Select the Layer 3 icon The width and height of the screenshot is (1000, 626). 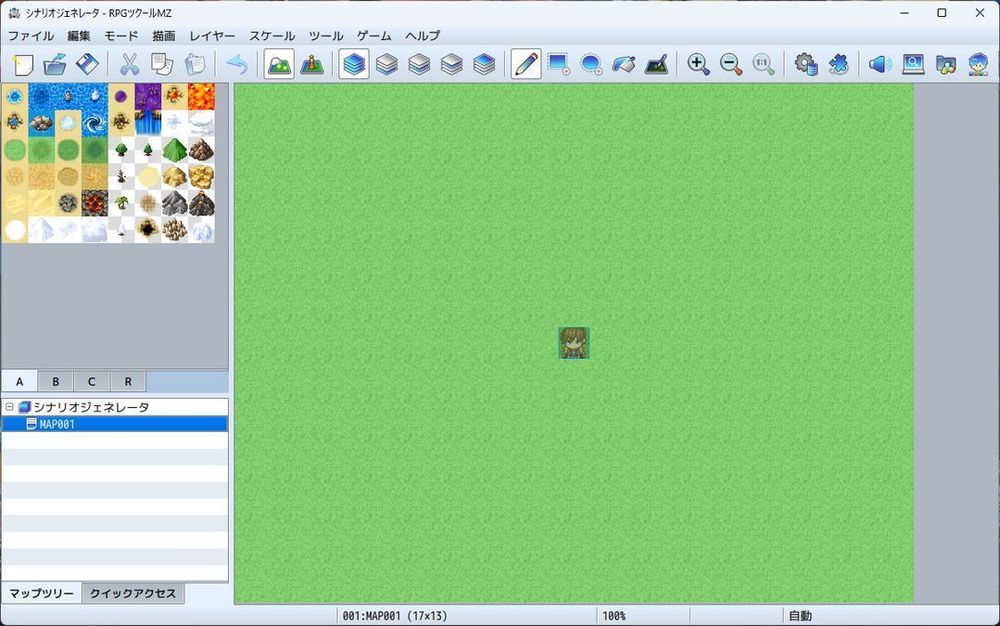(452, 64)
